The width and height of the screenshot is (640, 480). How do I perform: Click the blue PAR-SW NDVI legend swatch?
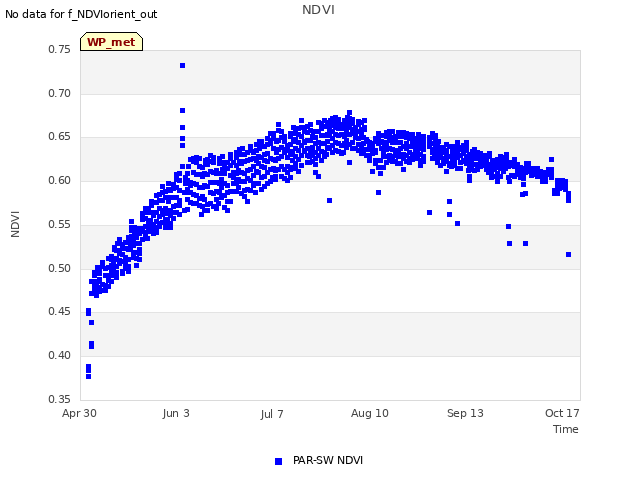pyautogui.click(x=278, y=461)
